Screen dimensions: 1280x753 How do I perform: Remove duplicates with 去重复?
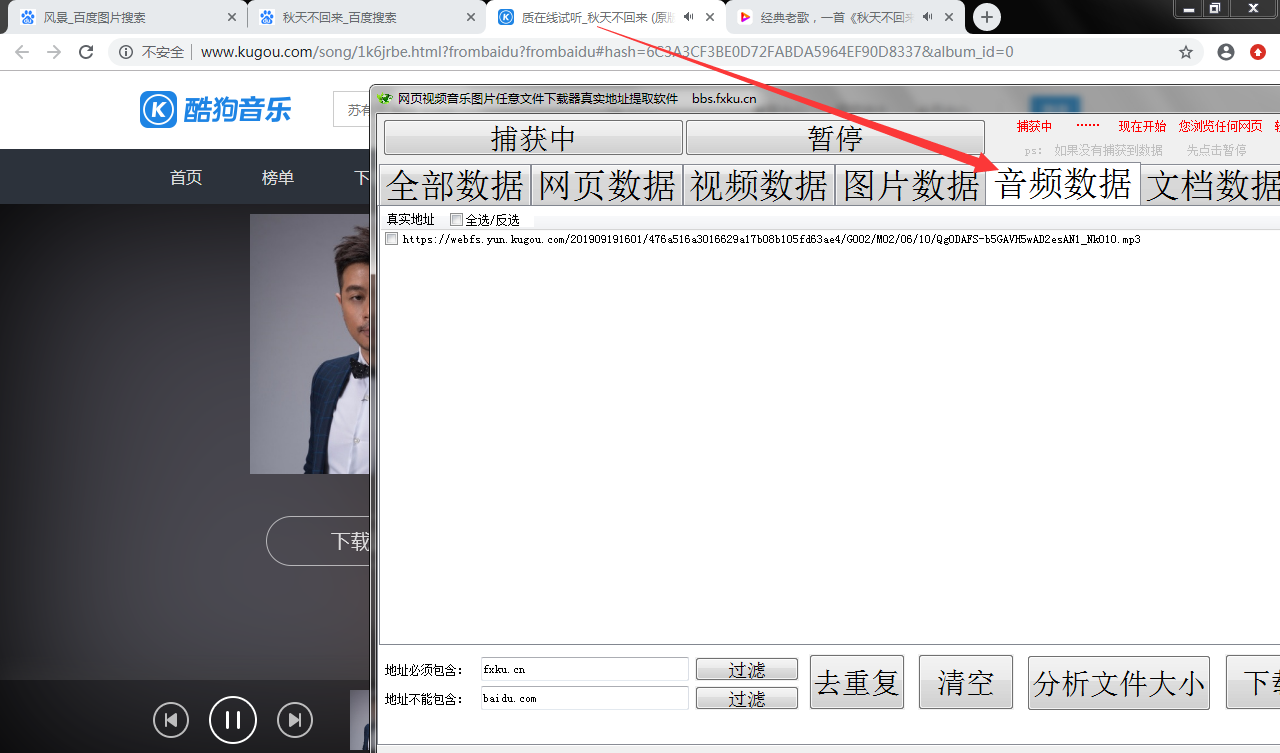[x=857, y=683]
